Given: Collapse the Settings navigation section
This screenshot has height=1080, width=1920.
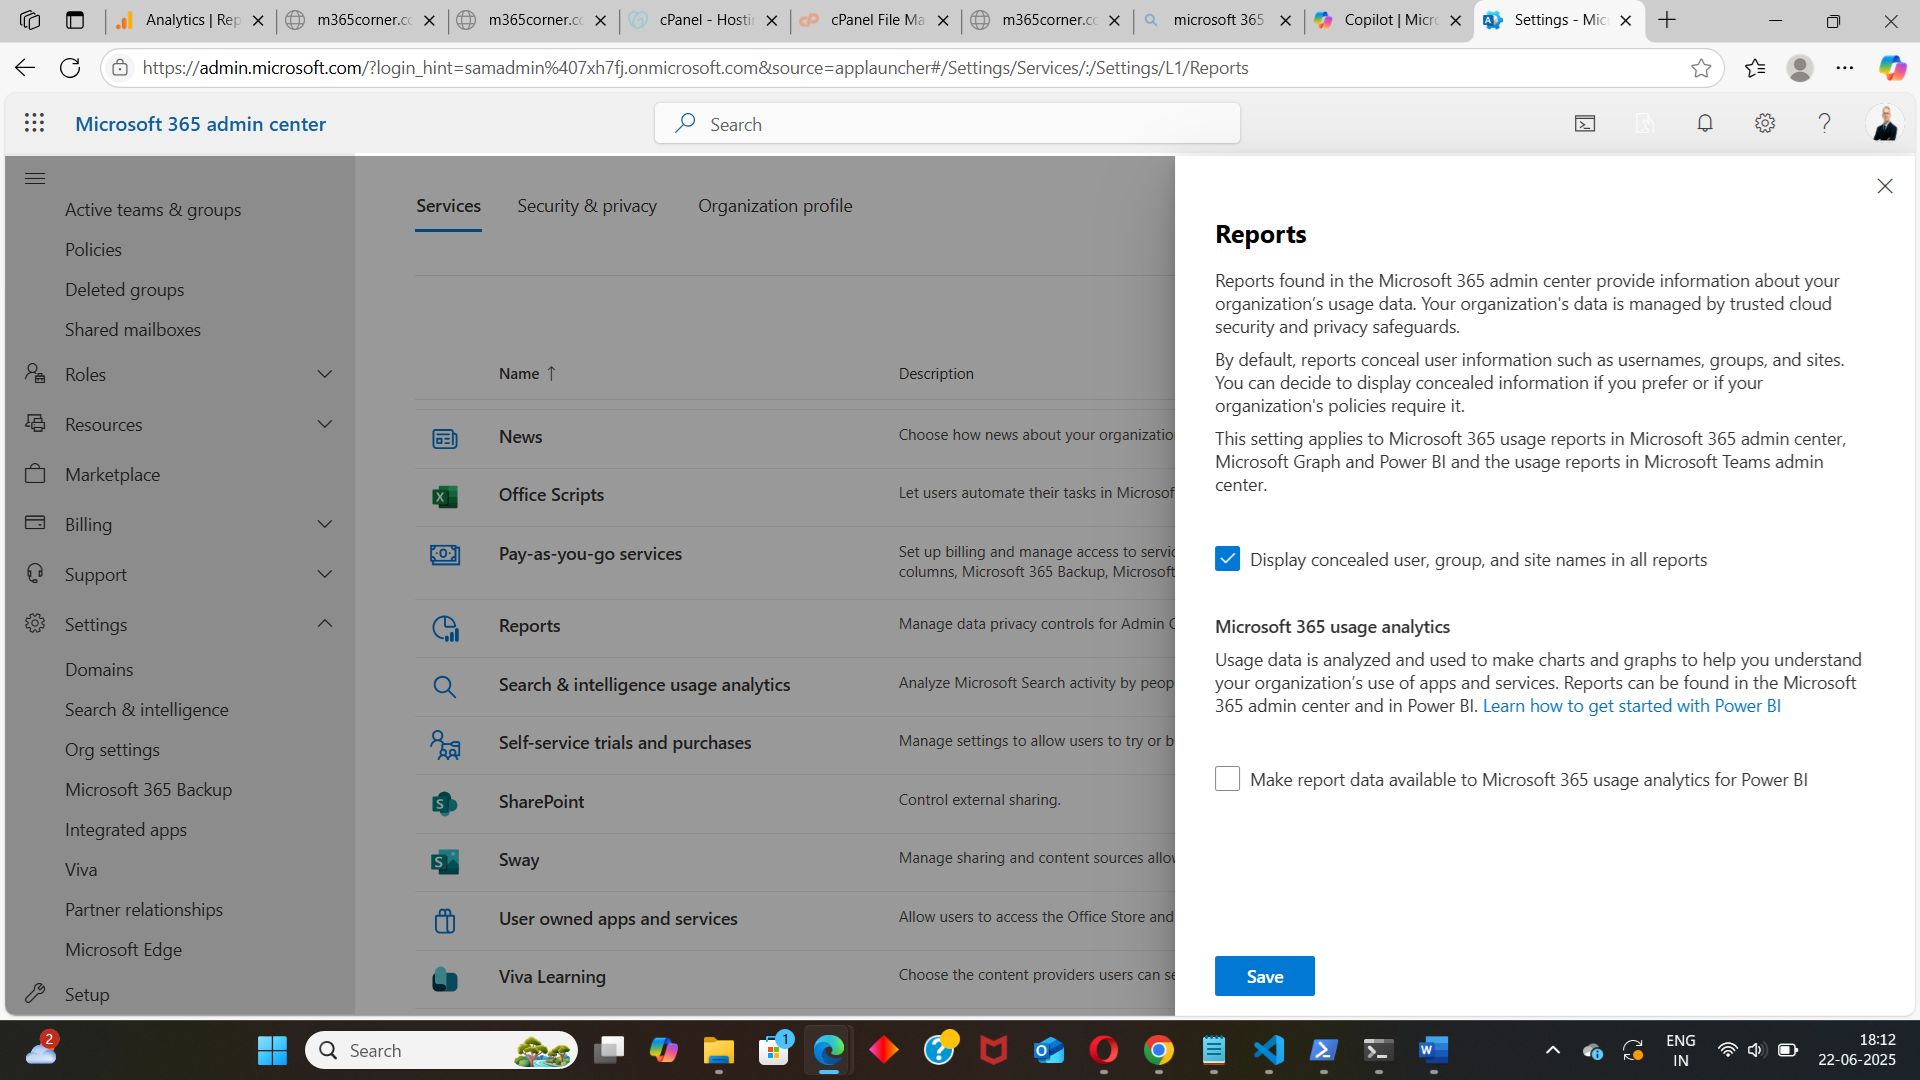Looking at the screenshot, I should tap(325, 624).
